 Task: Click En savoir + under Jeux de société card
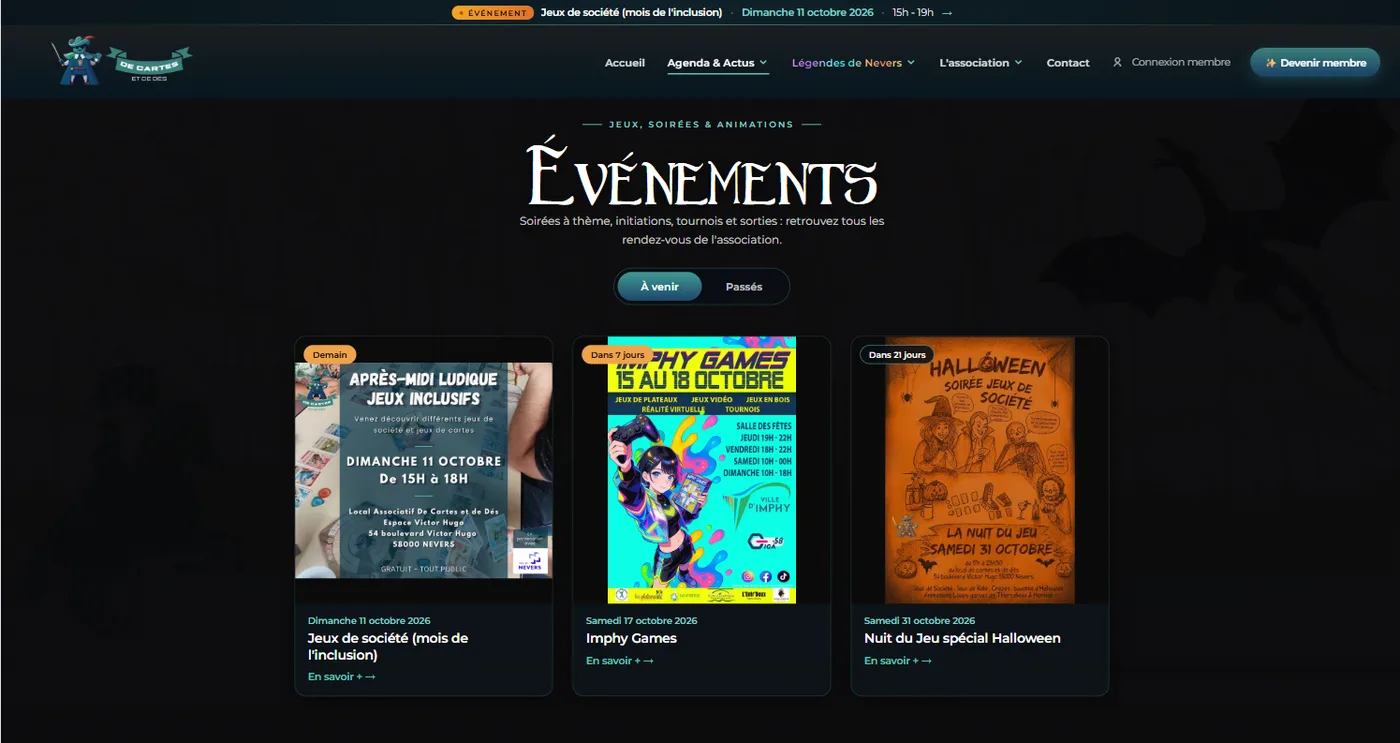pos(341,677)
